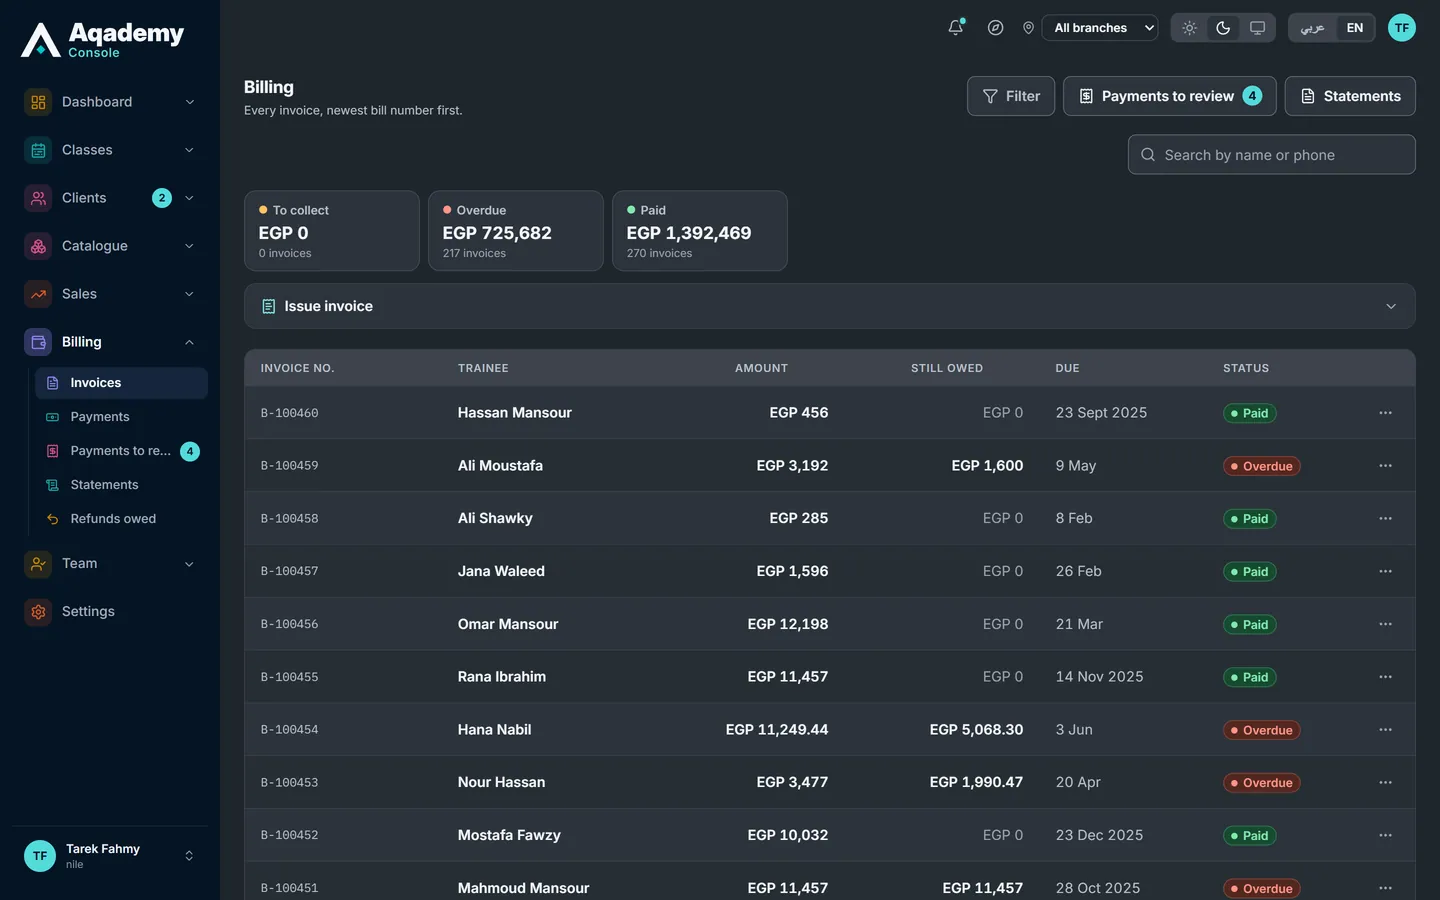Switch language to EN
1440x900 pixels.
(x=1355, y=28)
